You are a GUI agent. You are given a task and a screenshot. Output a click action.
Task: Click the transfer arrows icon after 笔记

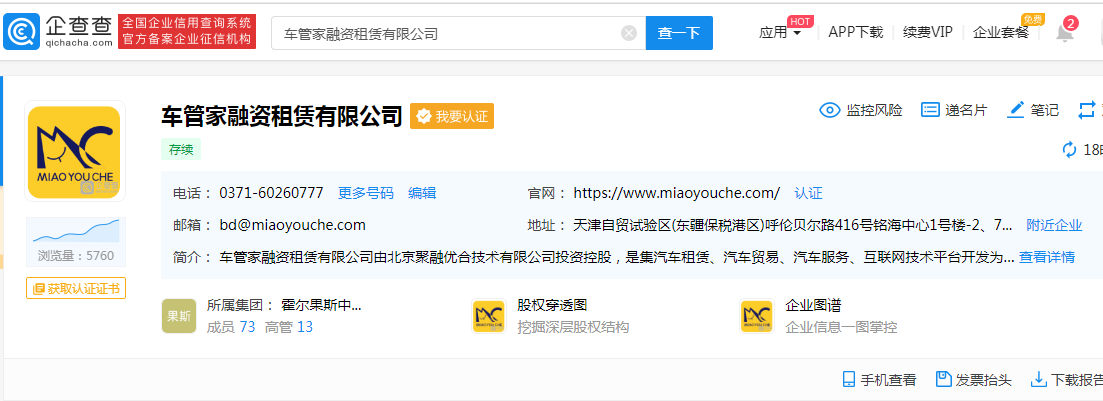1088,110
